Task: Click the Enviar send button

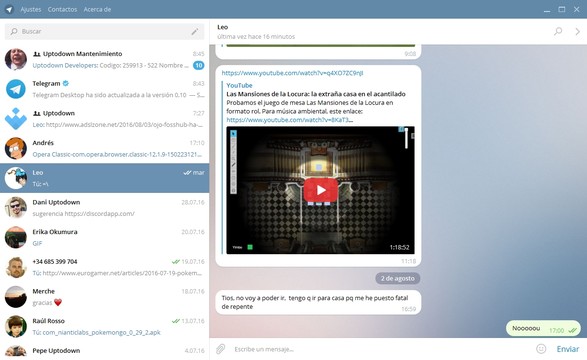Action: (568, 349)
